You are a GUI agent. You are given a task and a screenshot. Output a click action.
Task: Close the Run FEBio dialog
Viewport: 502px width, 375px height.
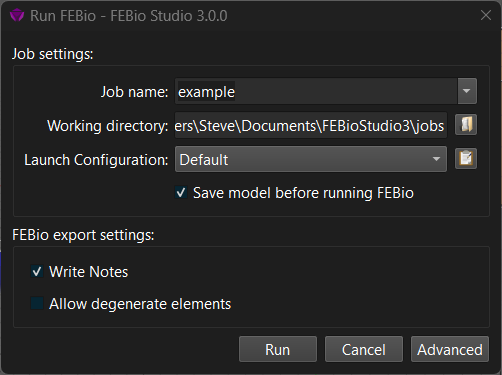tap(486, 15)
